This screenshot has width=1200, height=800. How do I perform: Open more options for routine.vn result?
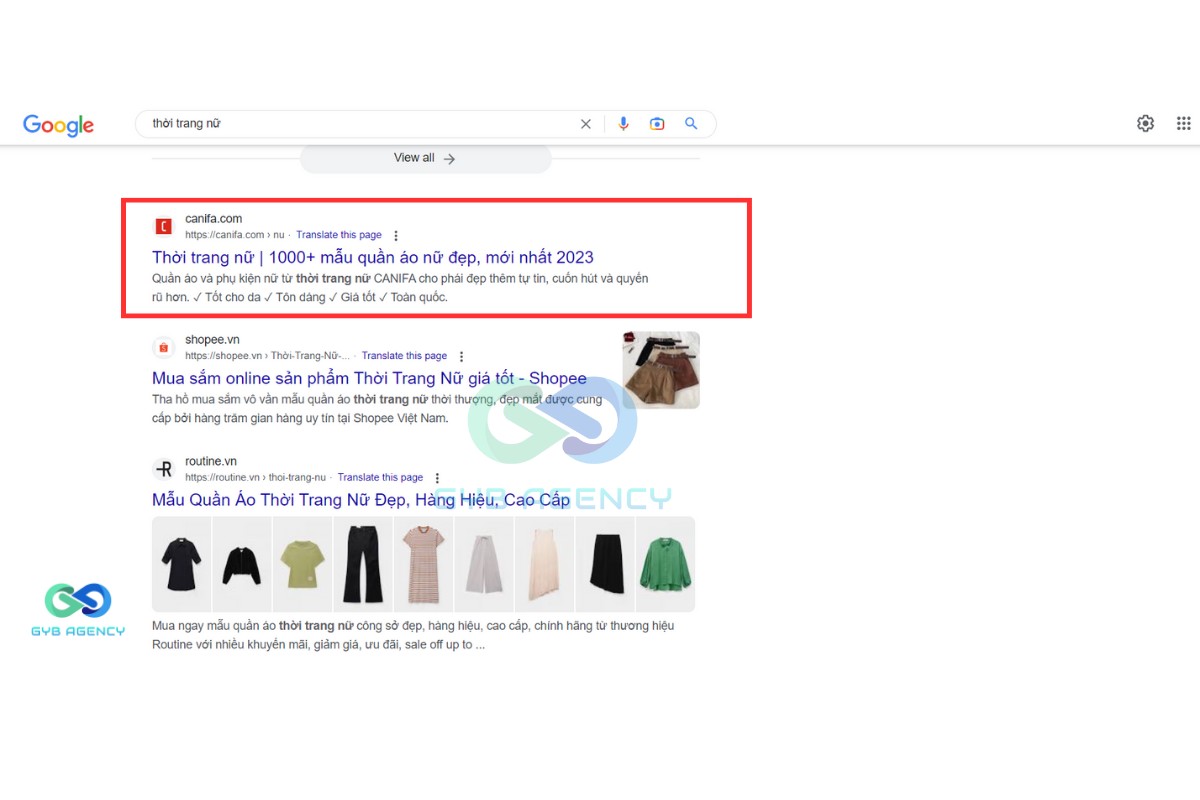pyautogui.click(x=437, y=478)
